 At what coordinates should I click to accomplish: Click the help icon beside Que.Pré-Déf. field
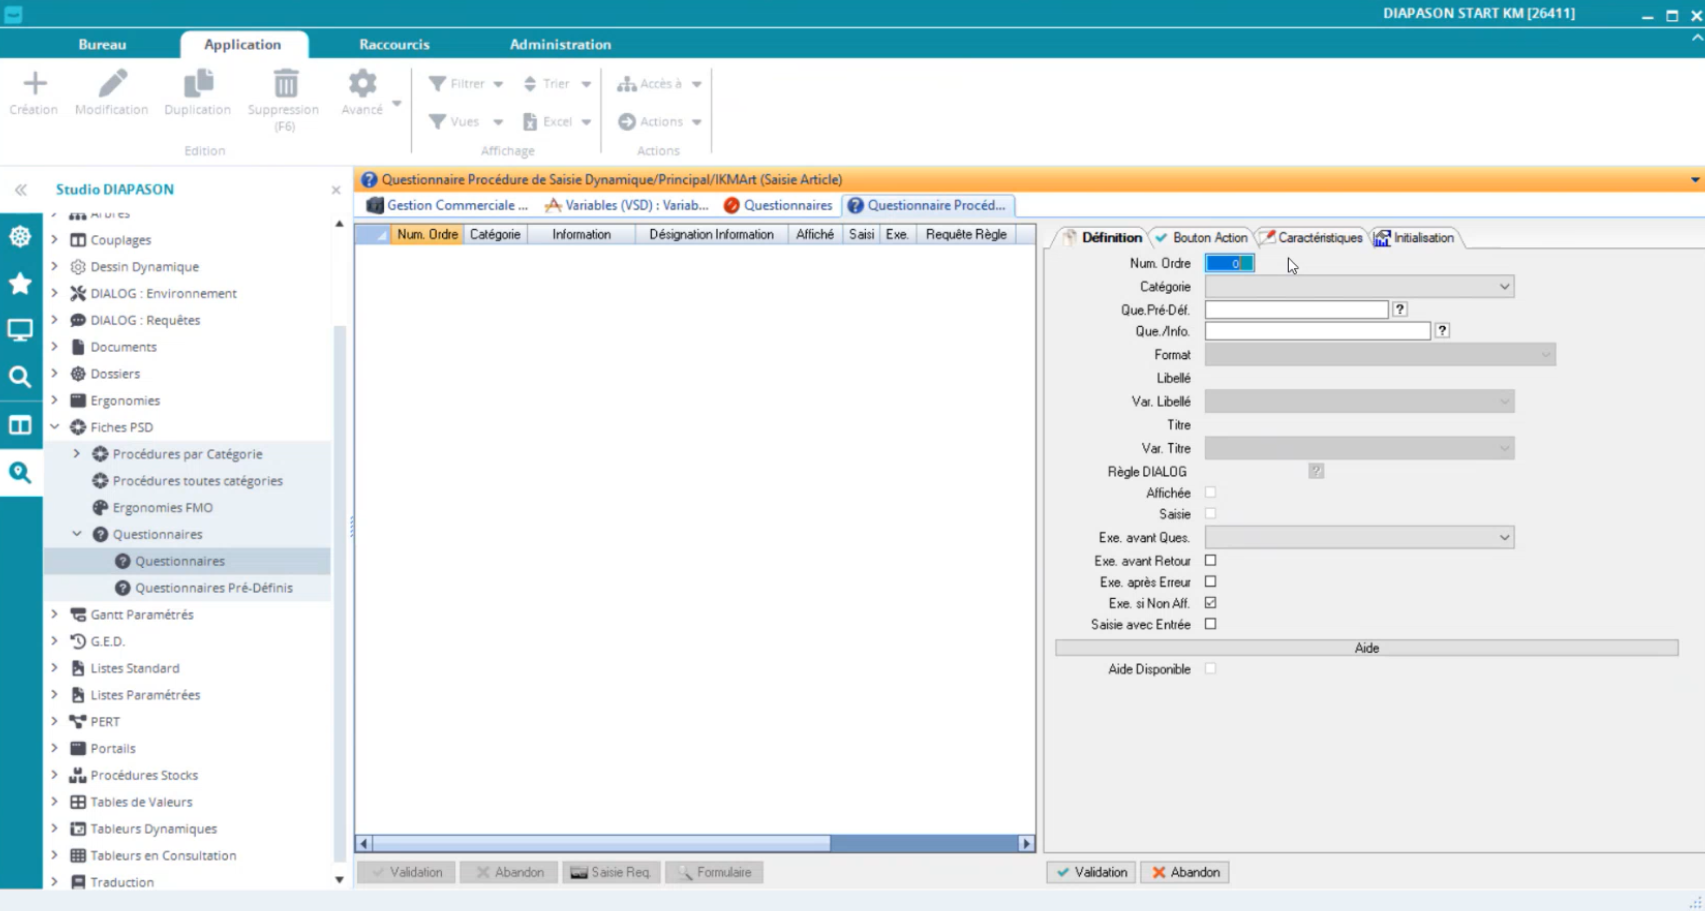pyautogui.click(x=1400, y=310)
